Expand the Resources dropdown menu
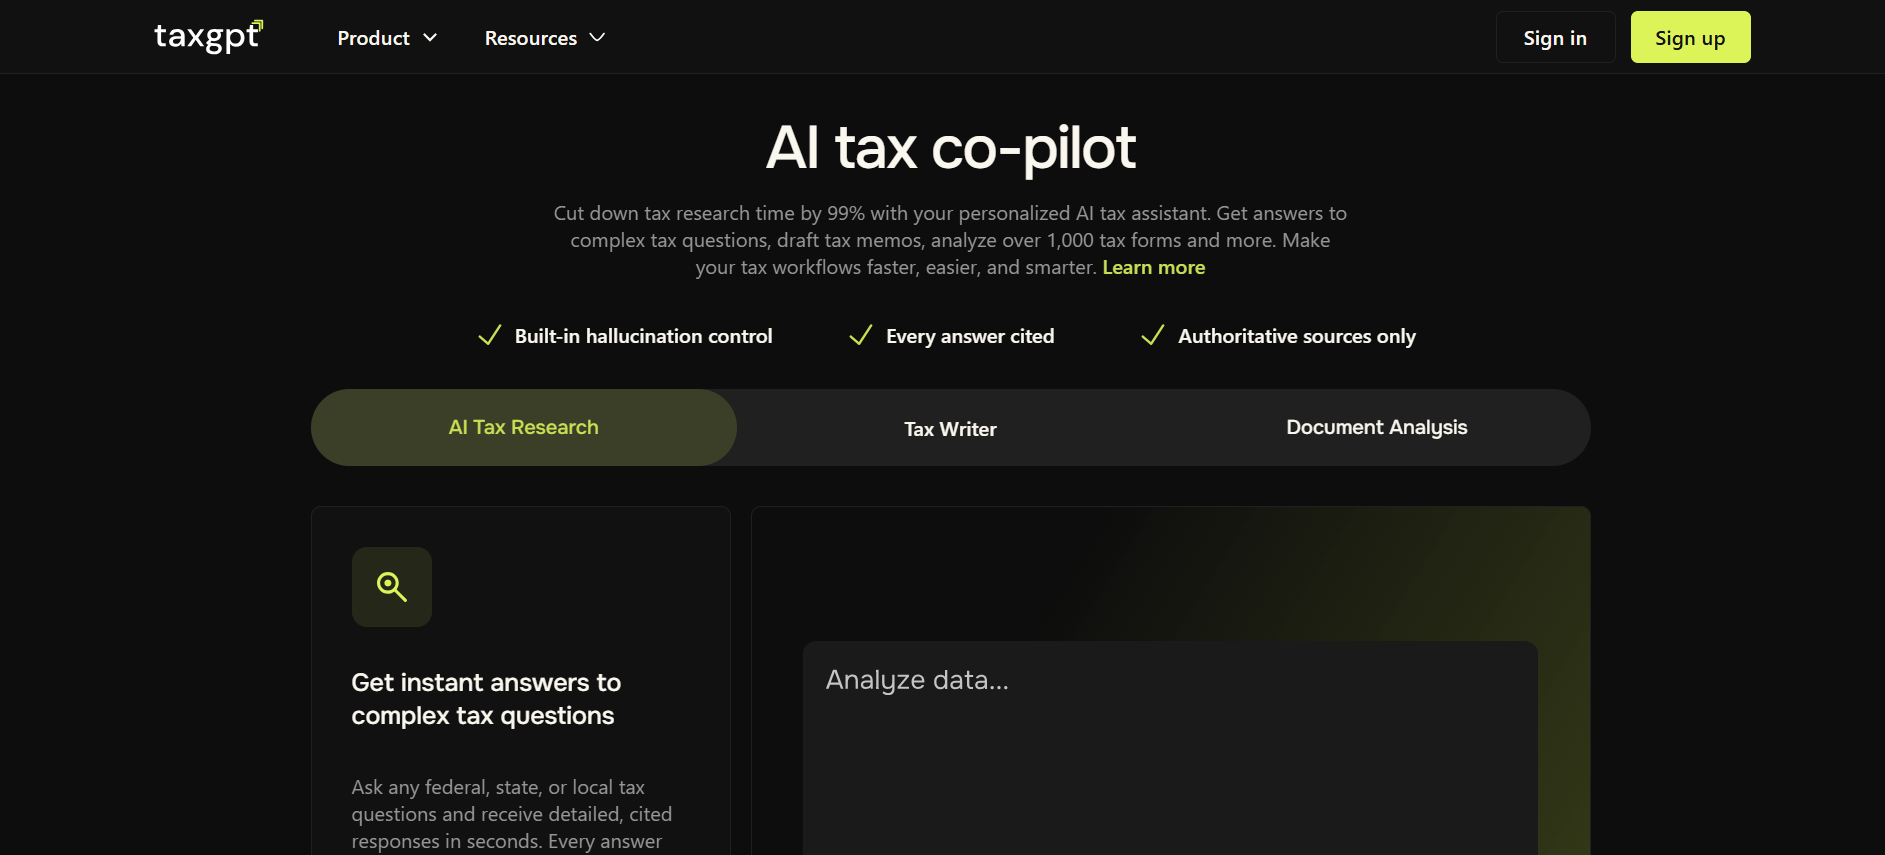 click(545, 38)
